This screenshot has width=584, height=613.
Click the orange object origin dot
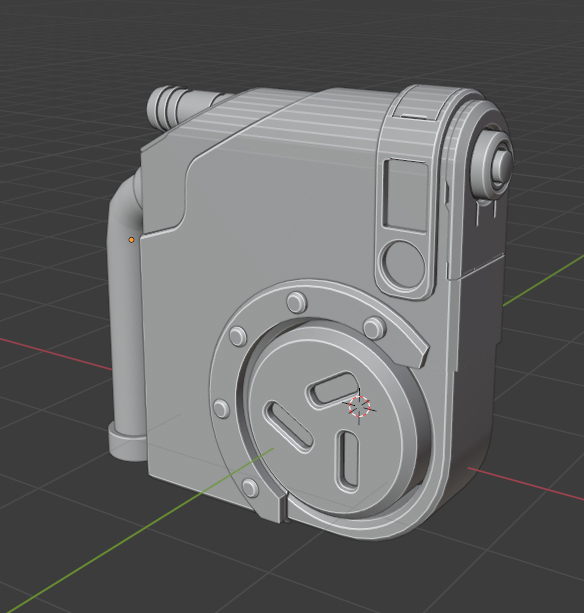pyautogui.click(x=131, y=240)
